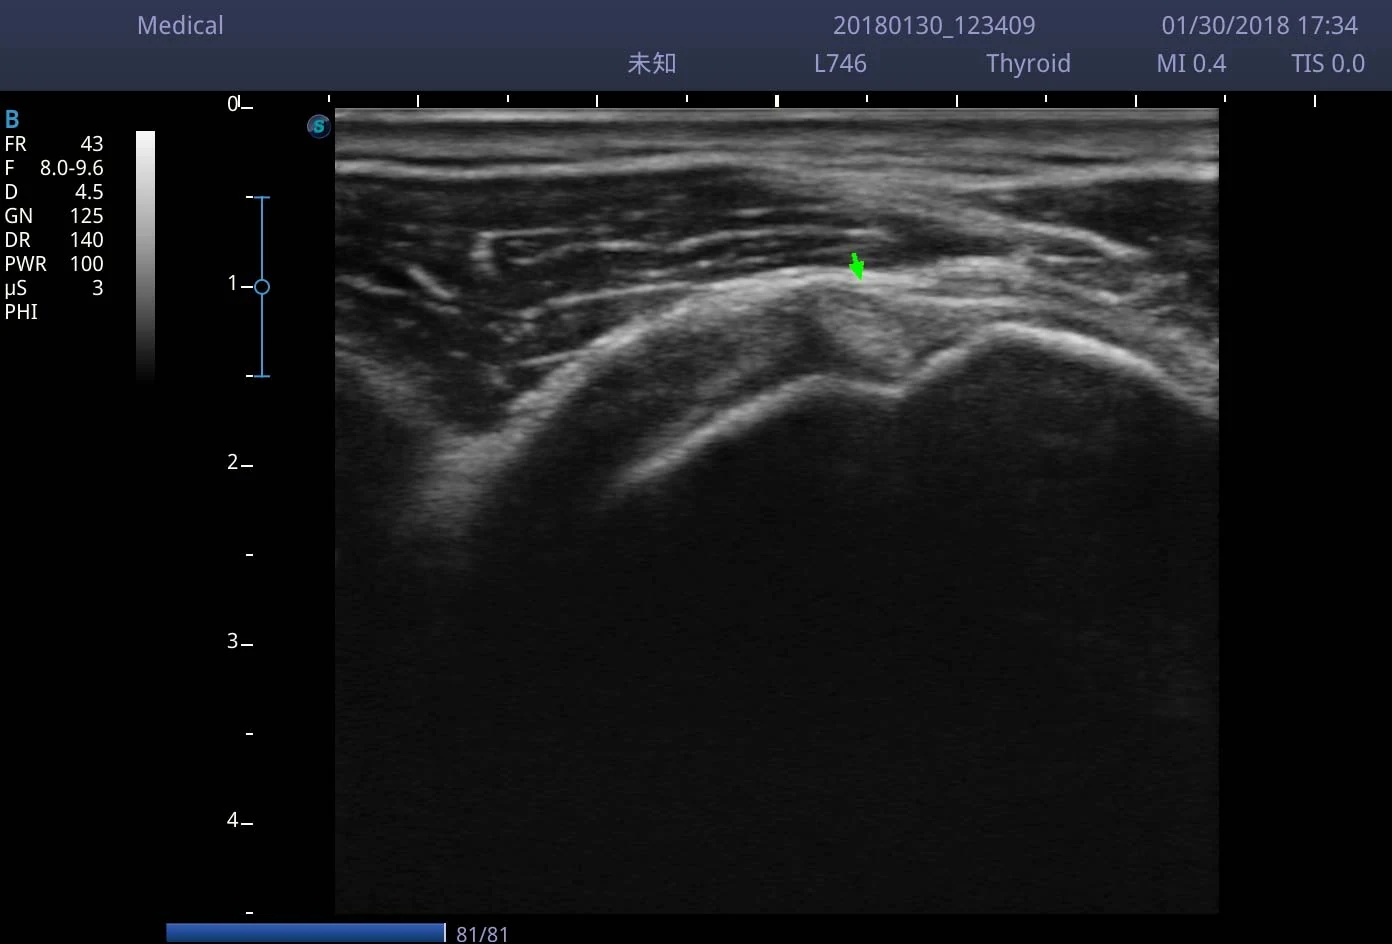This screenshot has height=944, width=1392.
Task: Click the 4 cm depth scale label
Action: click(233, 820)
